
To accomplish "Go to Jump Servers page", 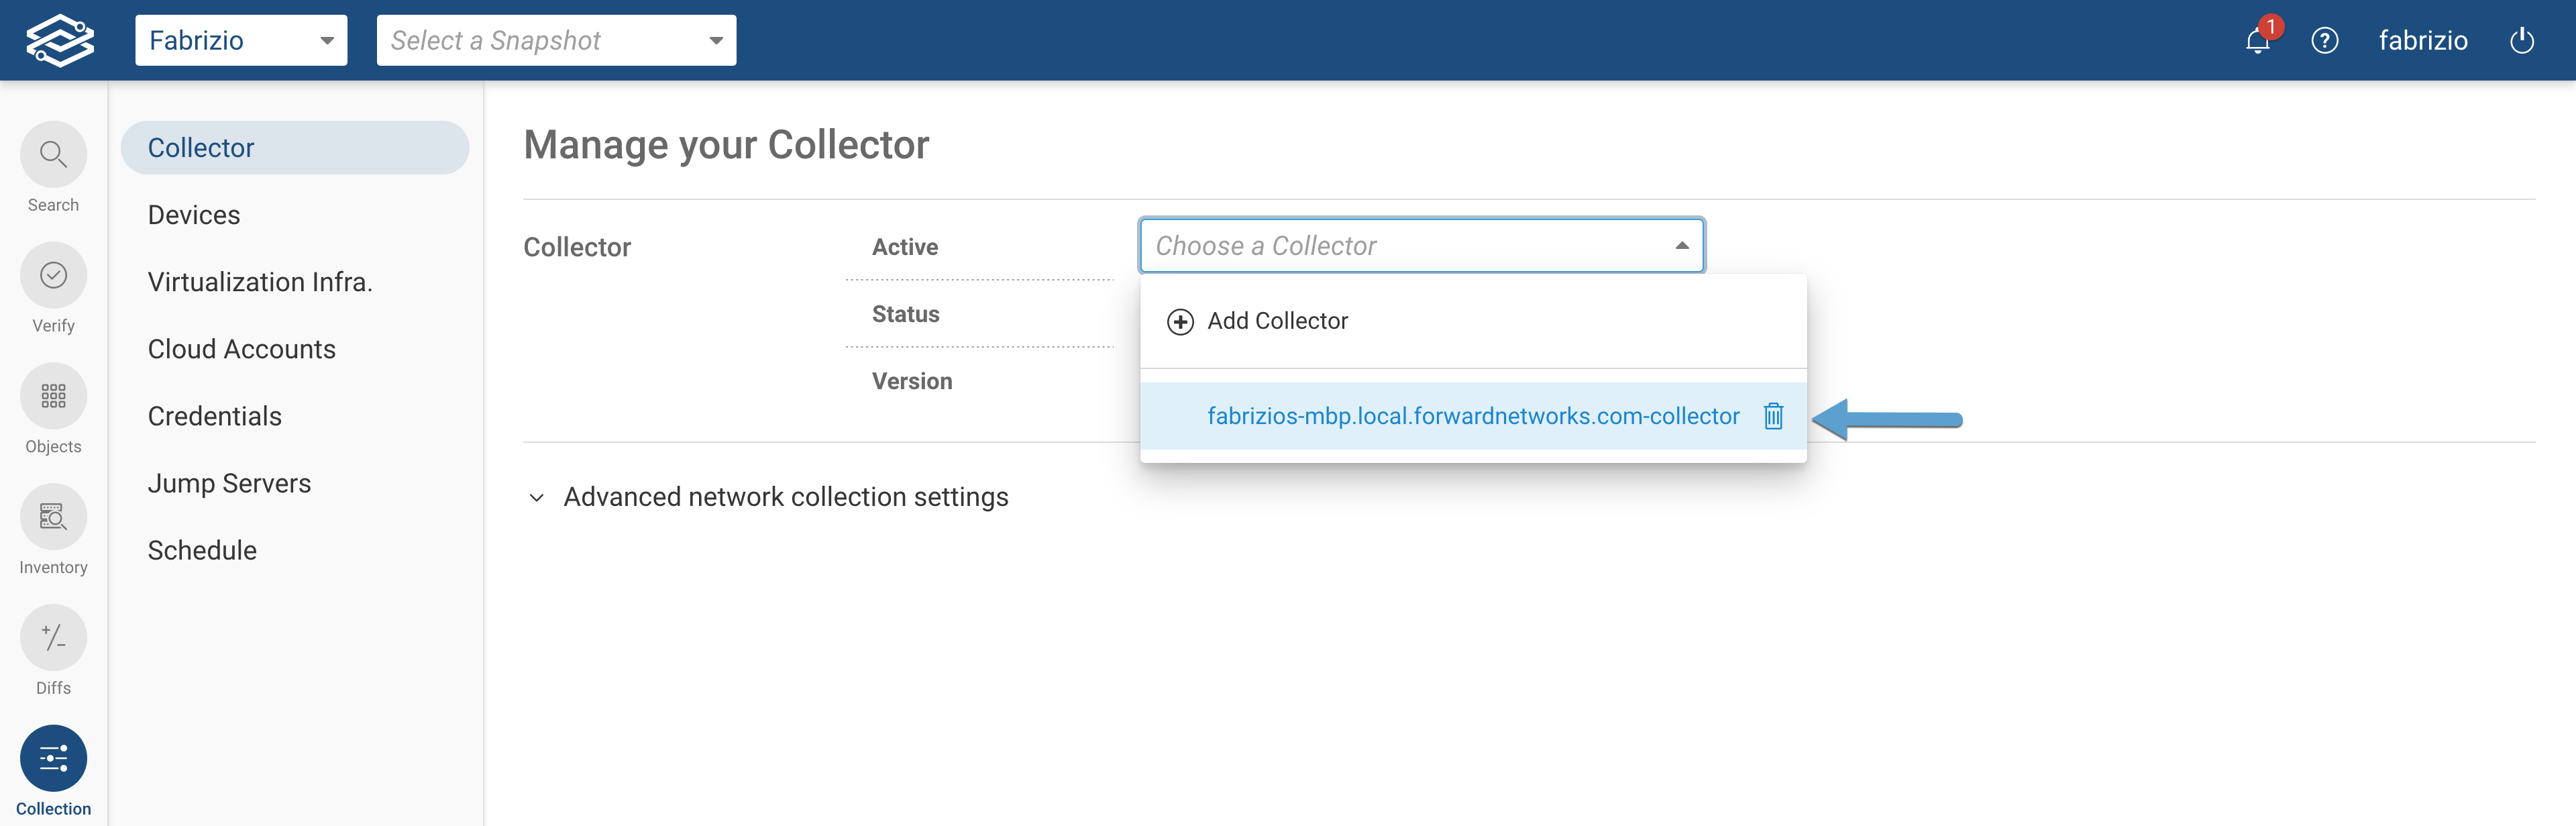I will tap(229, 483).
